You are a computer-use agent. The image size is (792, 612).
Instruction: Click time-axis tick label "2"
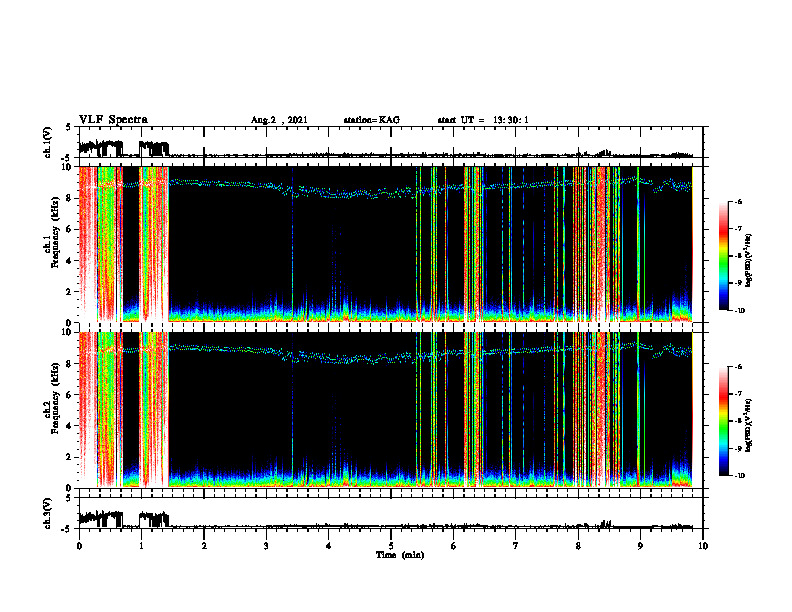(204, 546)
